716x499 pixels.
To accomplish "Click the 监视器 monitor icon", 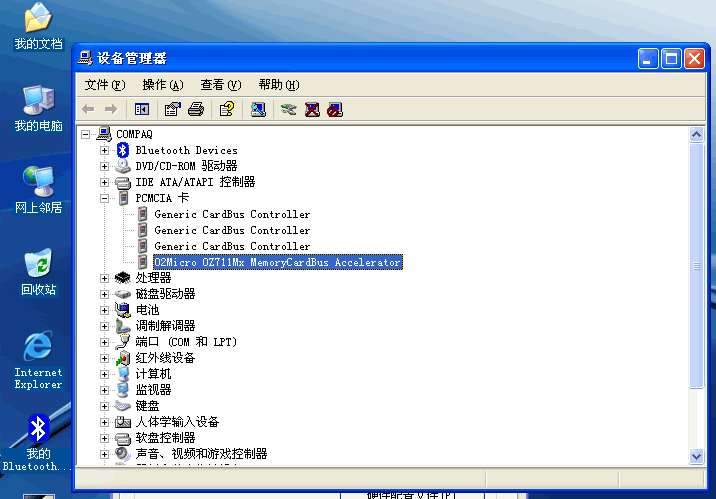I will (x=122, y=390).
